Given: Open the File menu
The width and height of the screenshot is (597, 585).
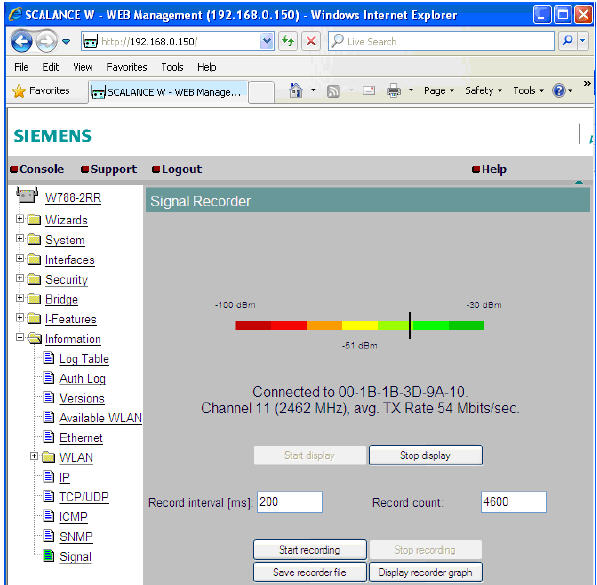Looking at the screenshot, I should [x=21, y=67].
